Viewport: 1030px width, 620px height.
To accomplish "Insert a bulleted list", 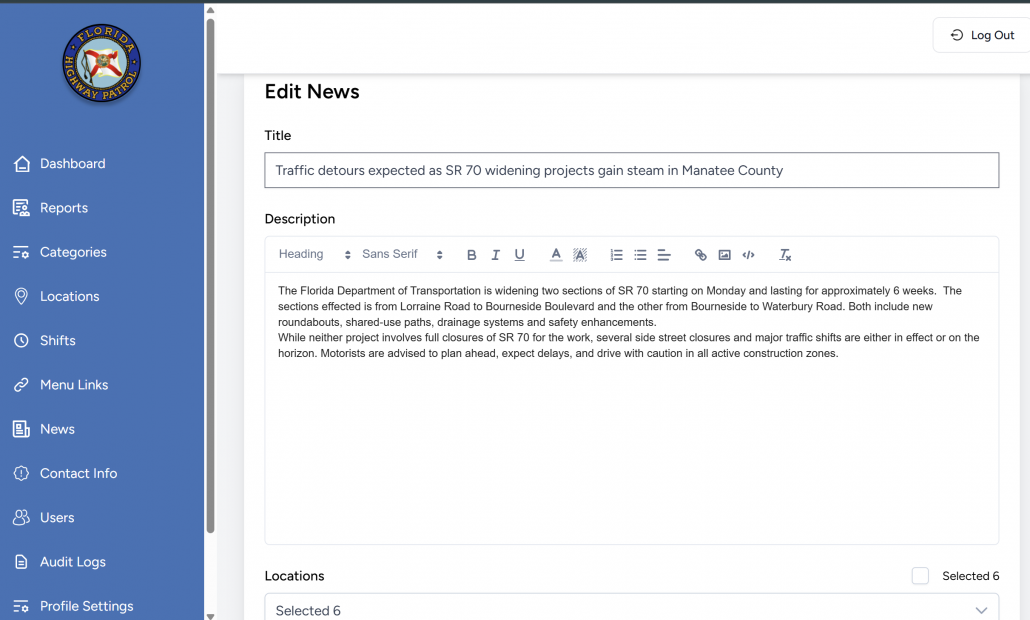I will tap(640, 255).
